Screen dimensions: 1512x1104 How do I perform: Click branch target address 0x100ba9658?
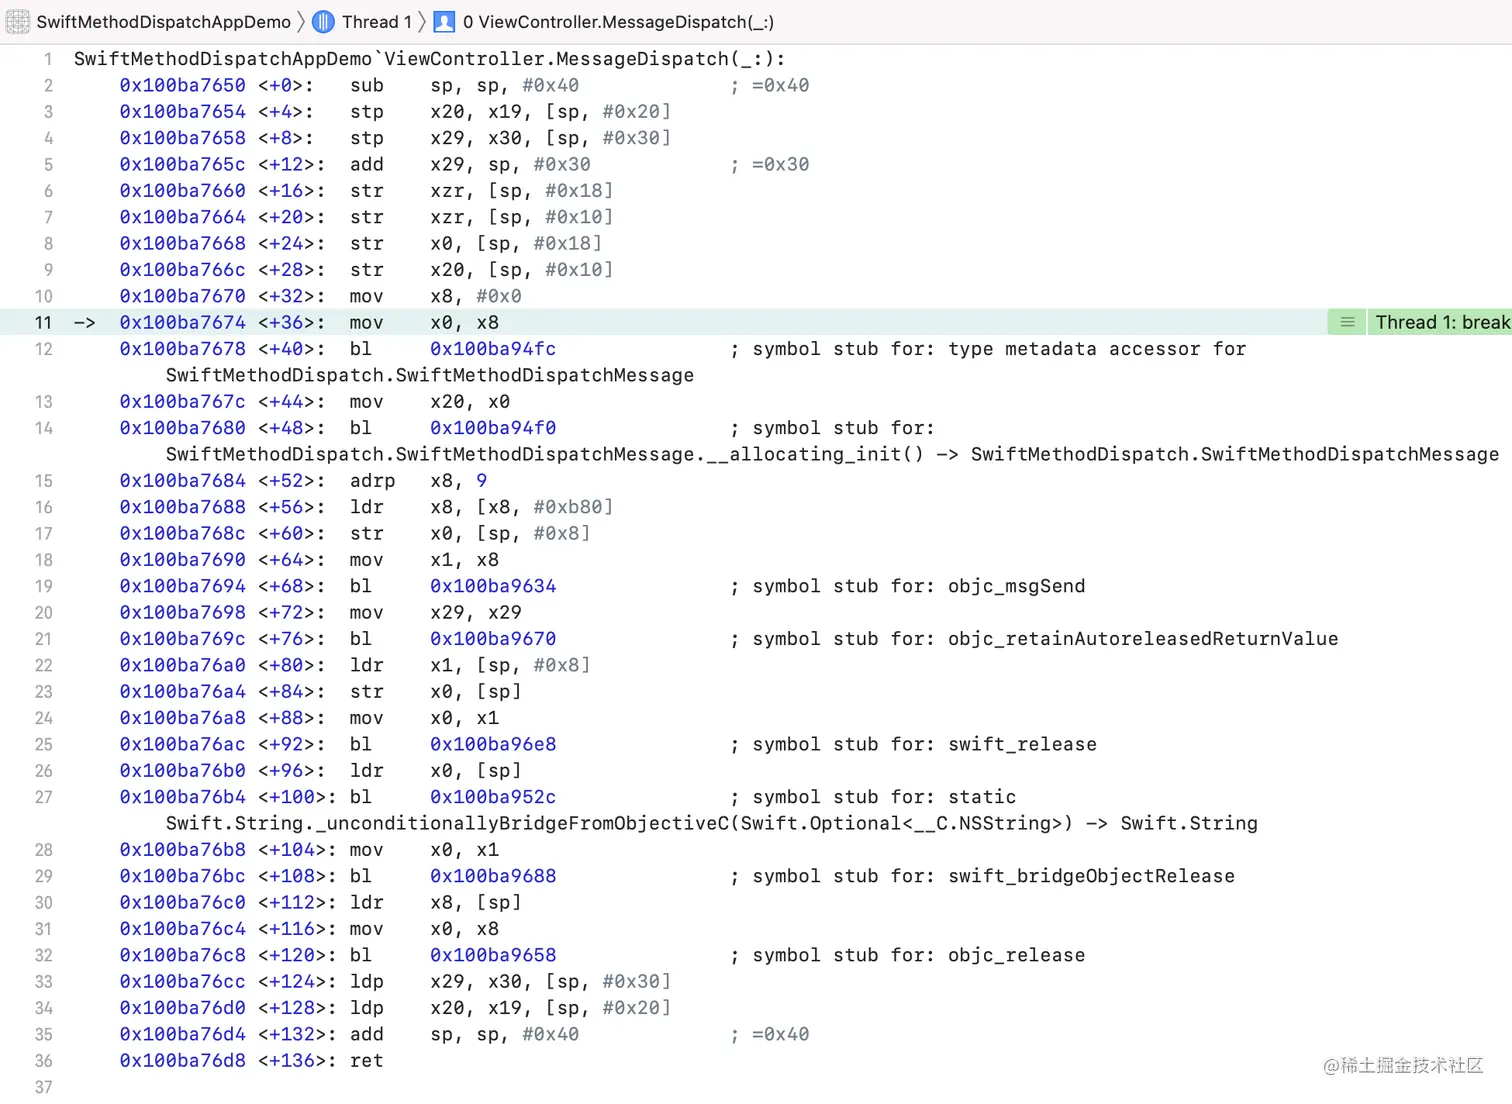pos(493,955)
